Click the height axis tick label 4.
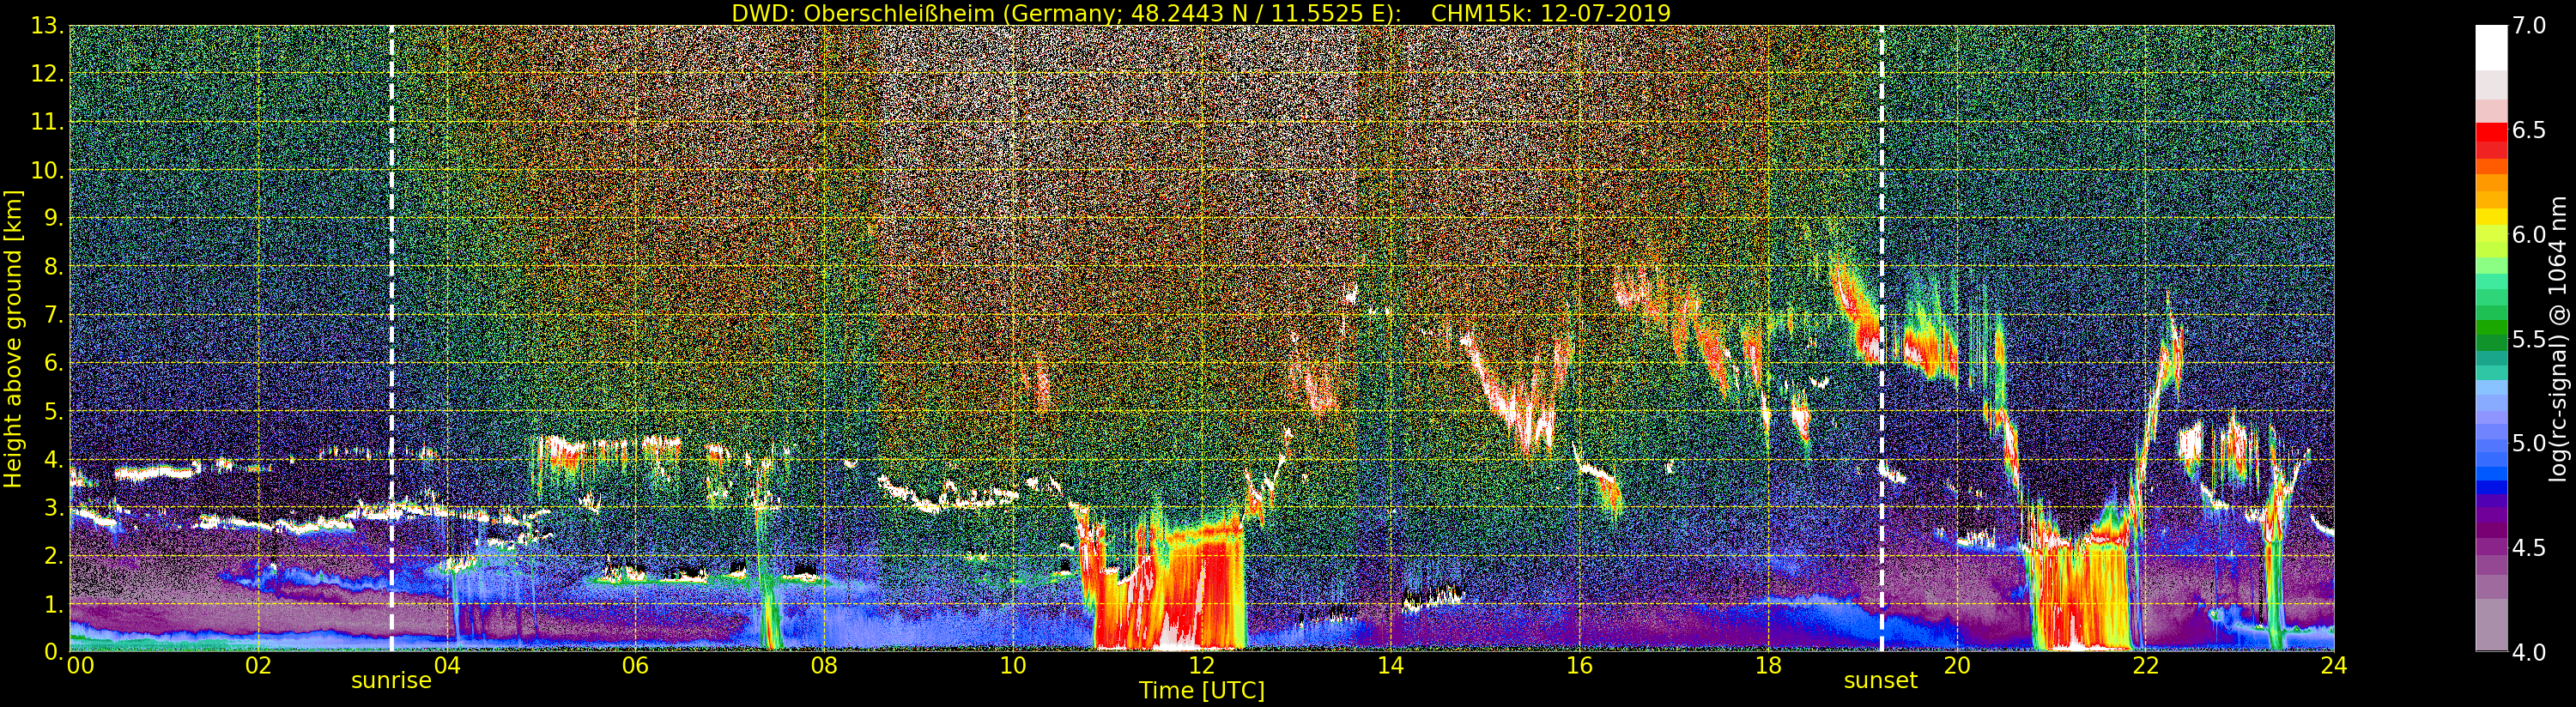 [x=54, y=459]
